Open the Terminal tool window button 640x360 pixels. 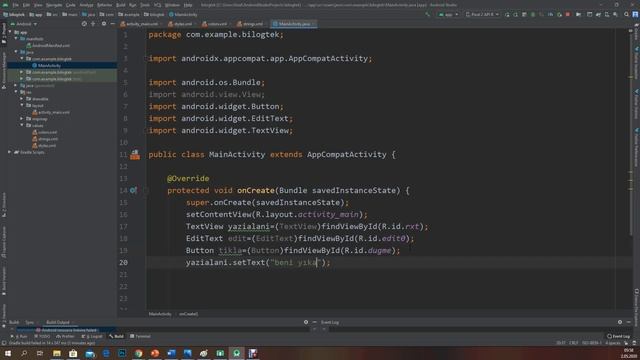point(140,336)
